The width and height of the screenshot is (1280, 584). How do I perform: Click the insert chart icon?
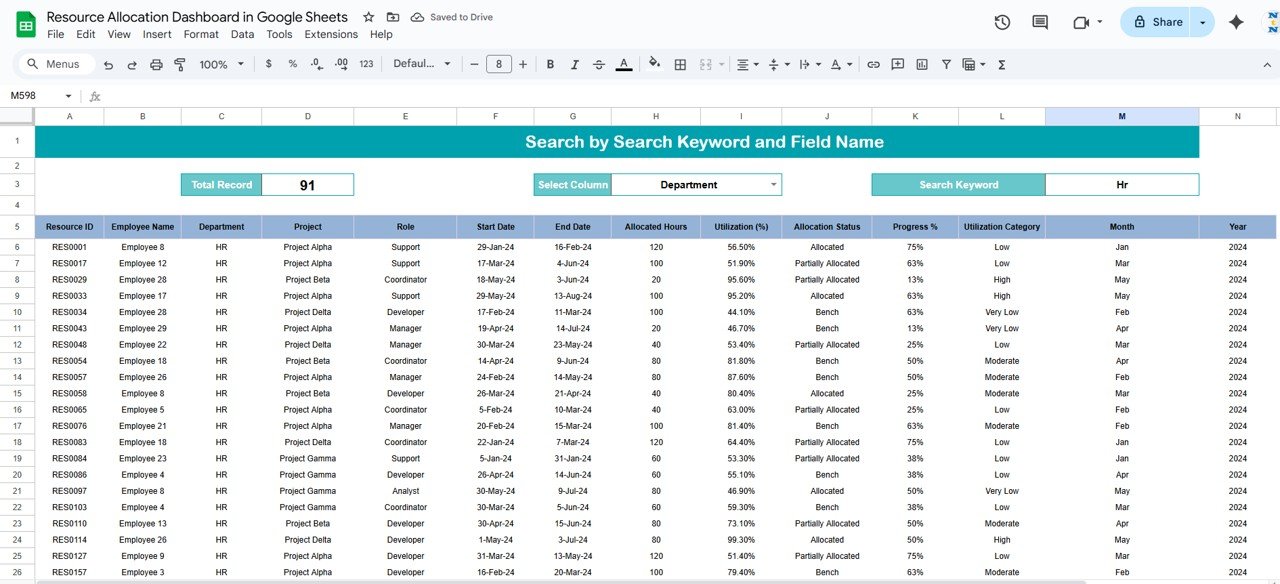[921, 64]
